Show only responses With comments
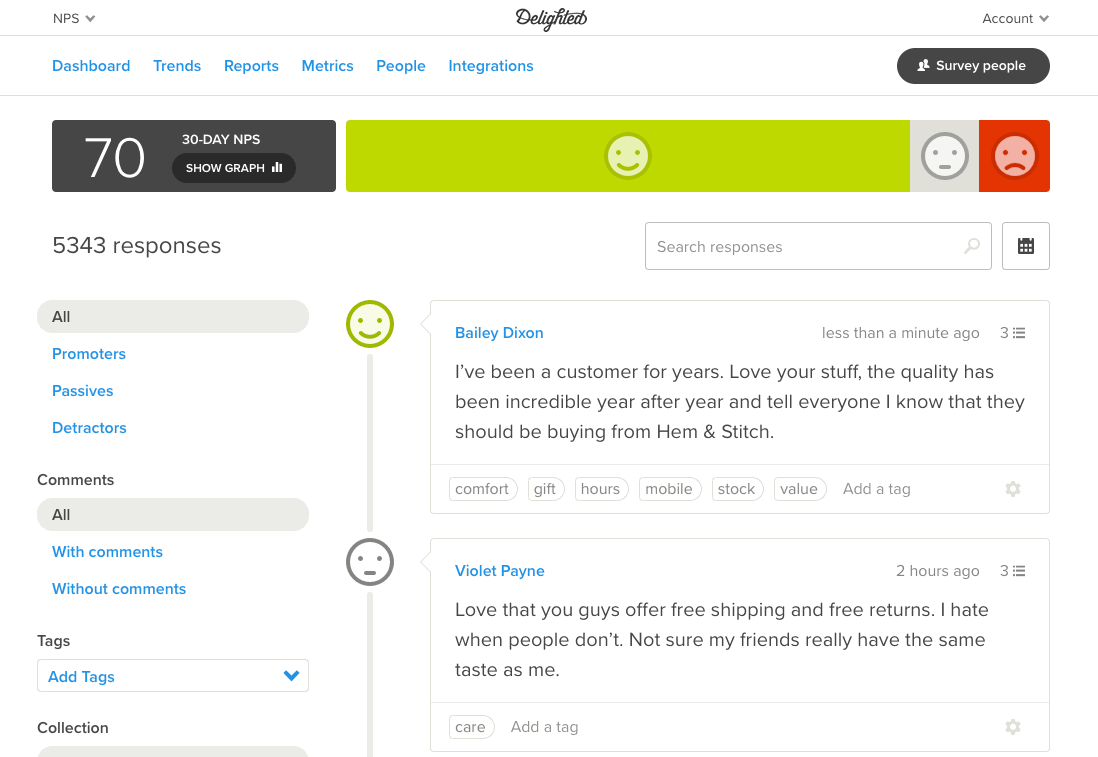This screenshot has width=1098, height=757. pyautogui.click(x=107, y=552)
